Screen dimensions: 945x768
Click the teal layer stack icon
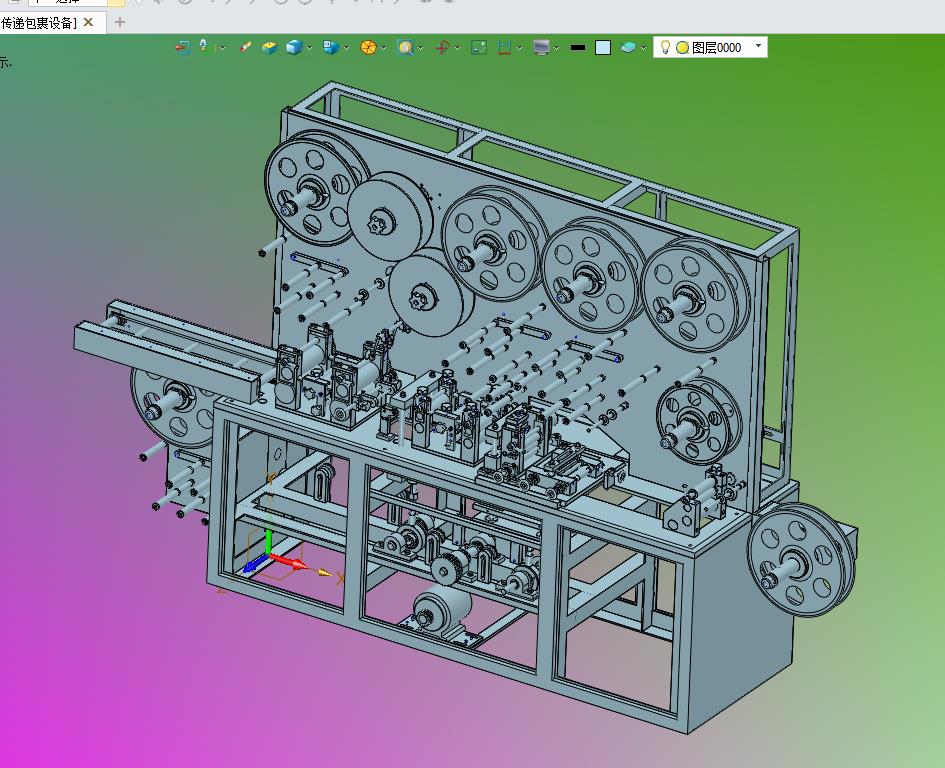coord(628,47)
